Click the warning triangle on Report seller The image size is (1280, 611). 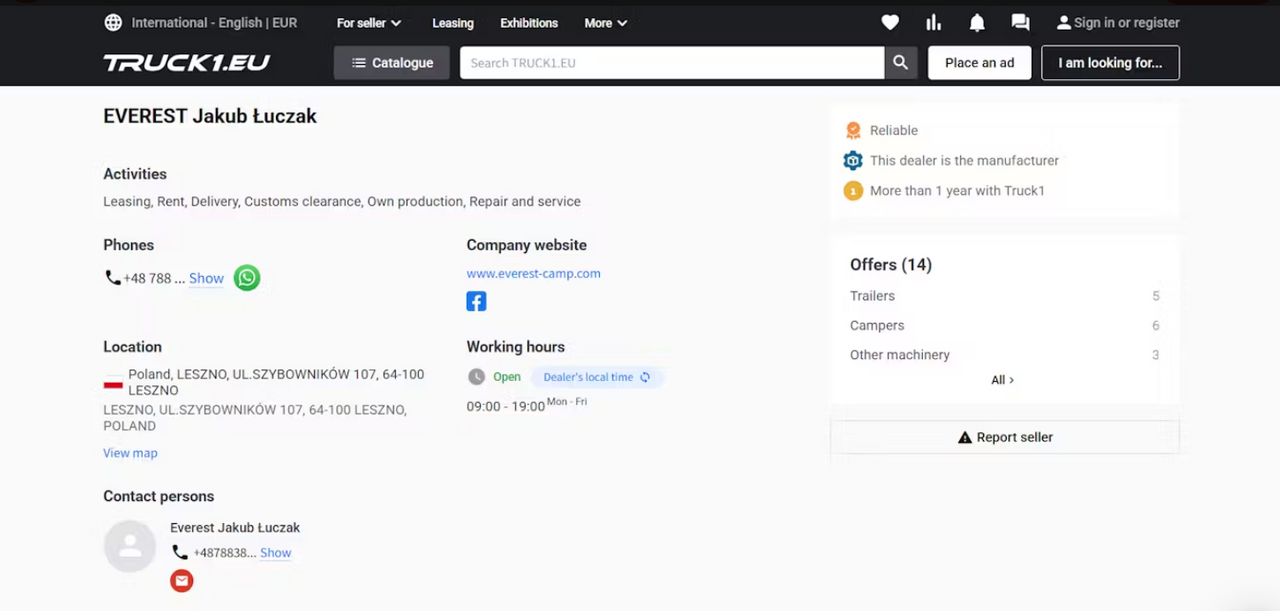965,437
